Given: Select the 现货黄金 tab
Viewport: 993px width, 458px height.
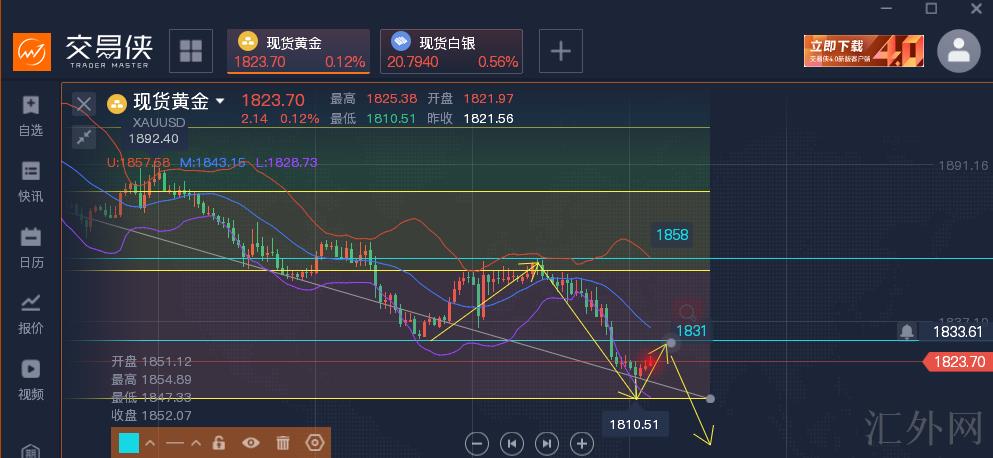Looking at the screenshot, I should pos(298,51).
